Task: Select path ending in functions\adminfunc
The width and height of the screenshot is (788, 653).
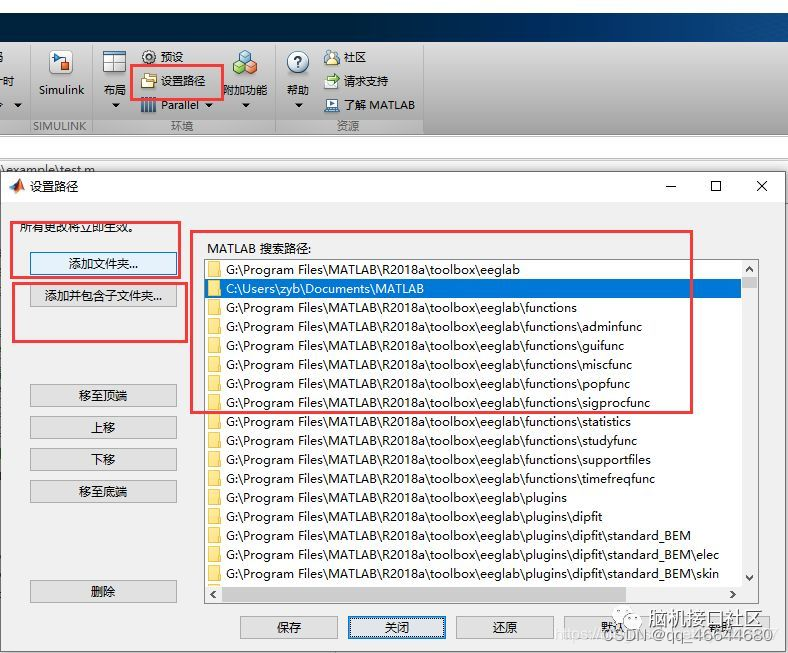Action: (x=473, y=327)
